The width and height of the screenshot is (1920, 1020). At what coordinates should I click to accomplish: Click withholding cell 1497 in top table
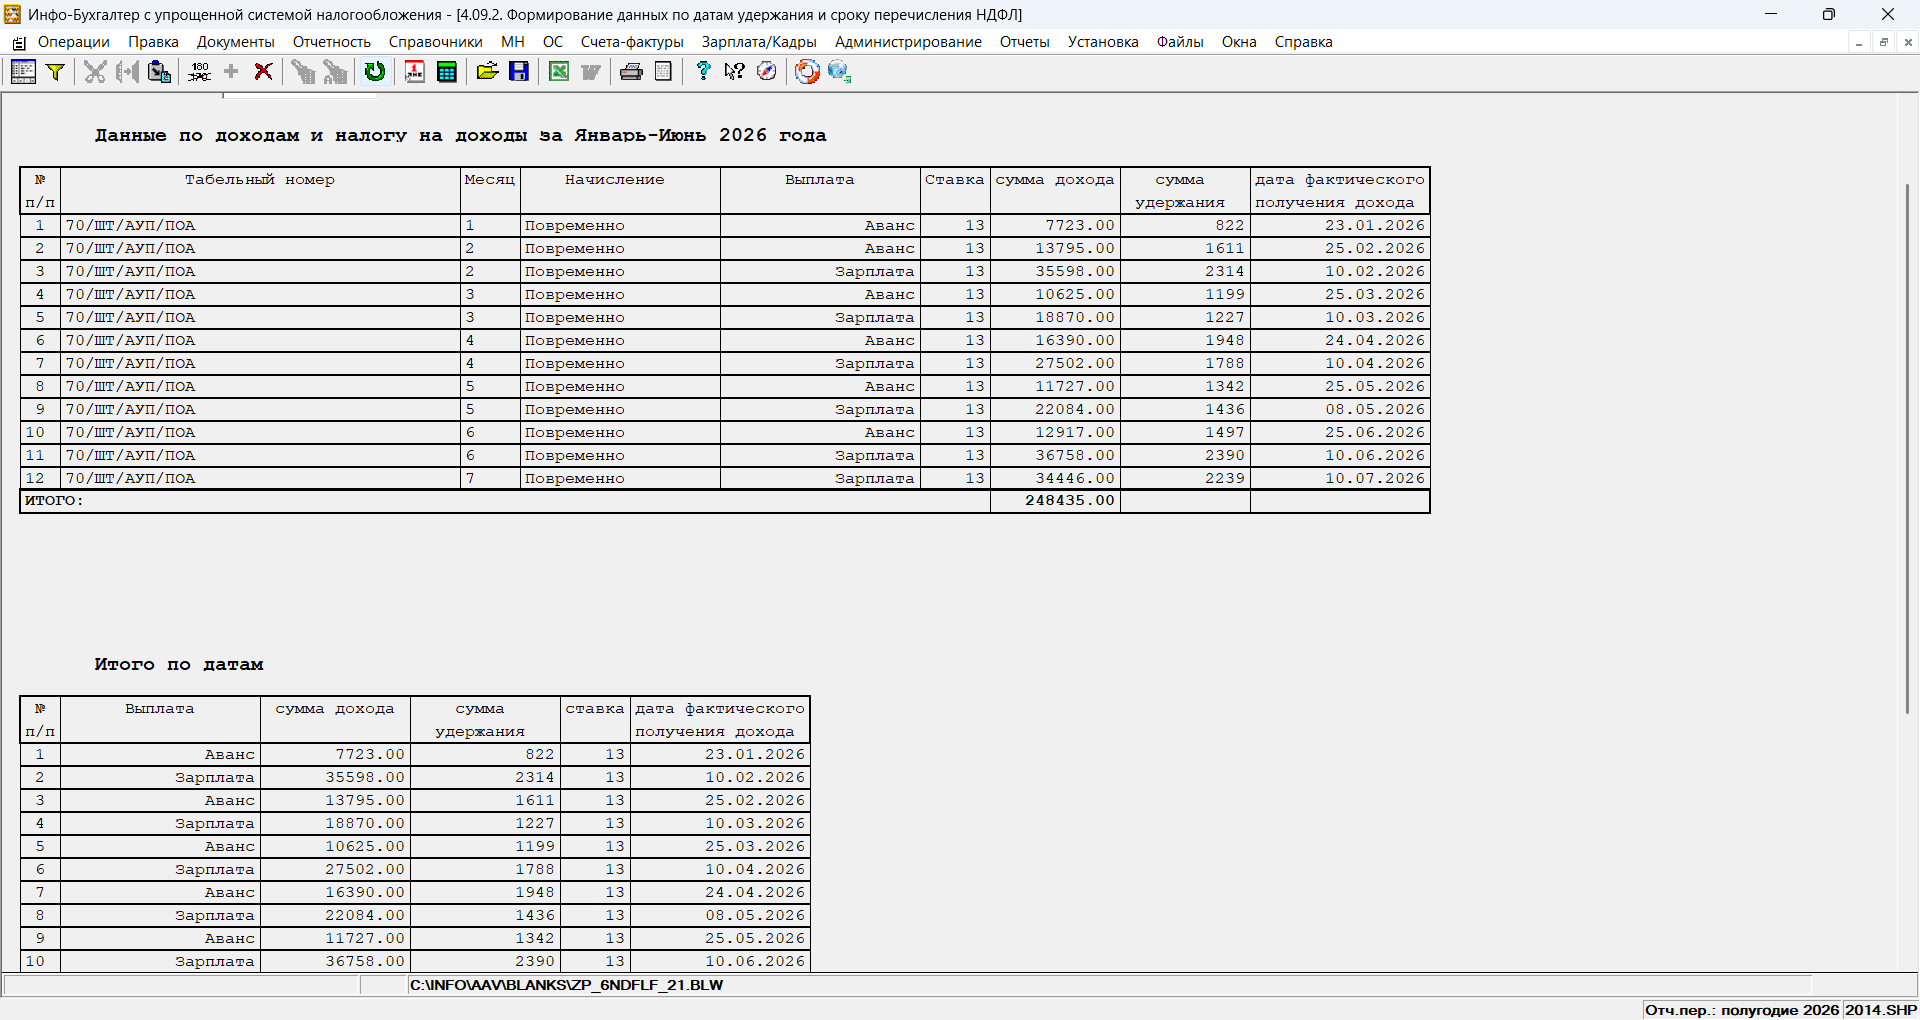1186,433
